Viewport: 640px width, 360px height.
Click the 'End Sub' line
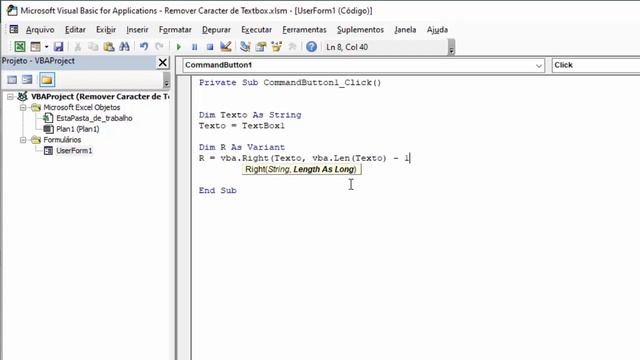click(x=218, y=190)
